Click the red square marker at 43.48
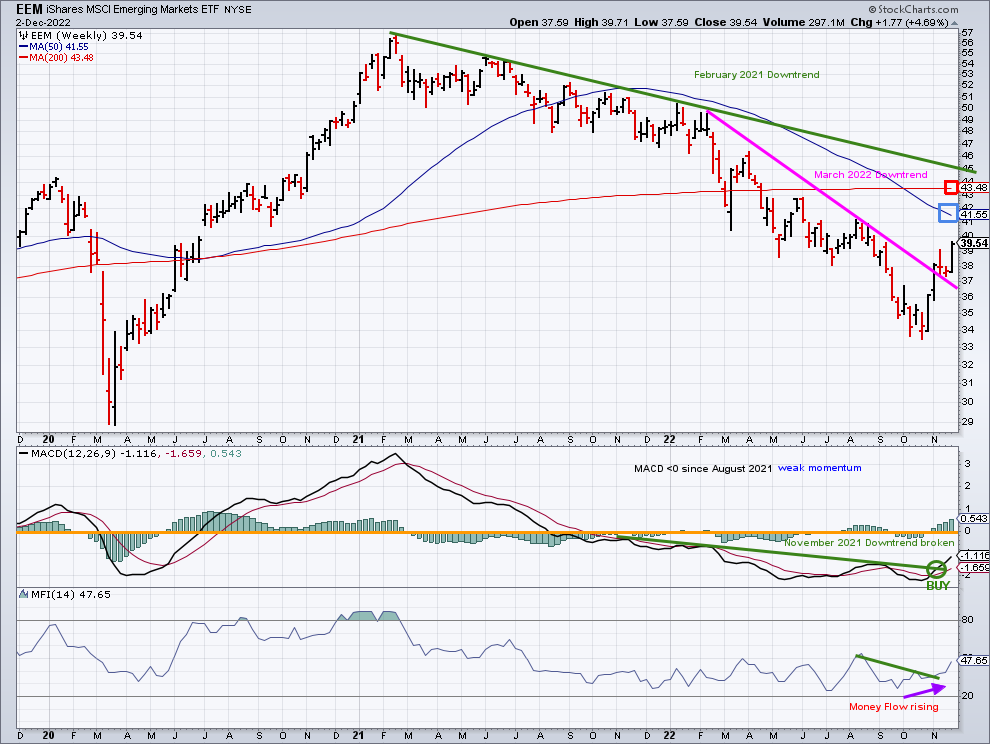 coord(950,187)
